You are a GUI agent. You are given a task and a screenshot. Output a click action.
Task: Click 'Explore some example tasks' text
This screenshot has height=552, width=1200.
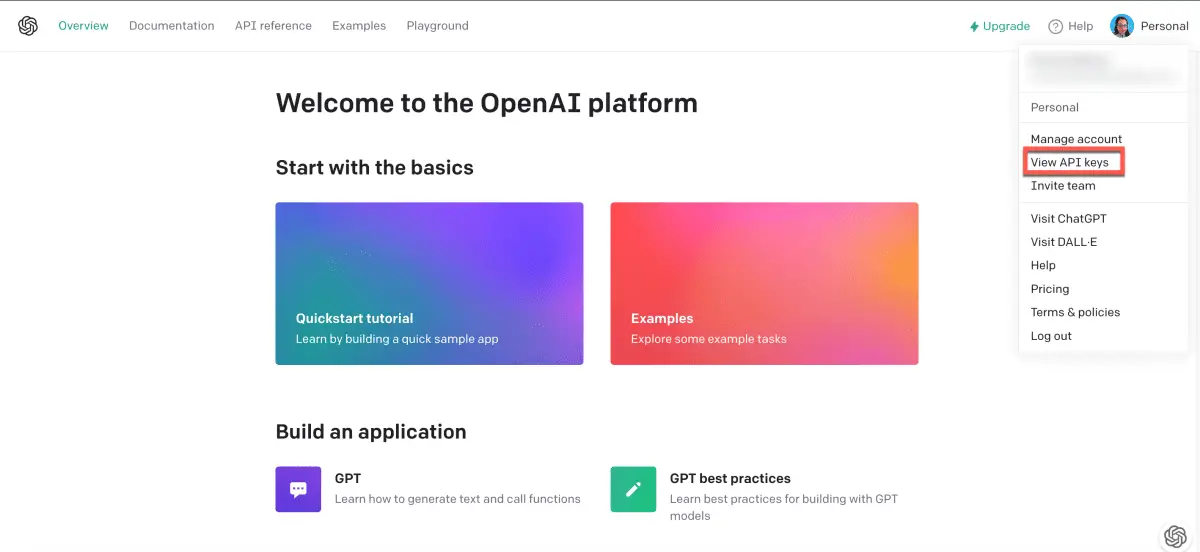tap(709, 339)
